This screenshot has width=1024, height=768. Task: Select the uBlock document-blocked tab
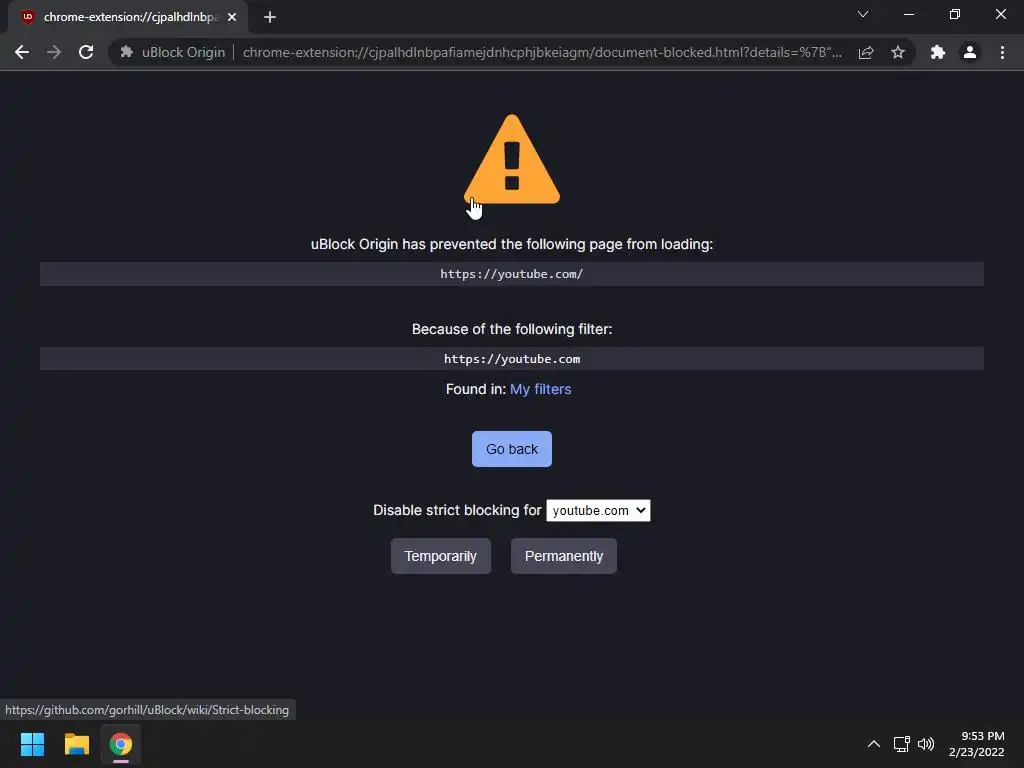pyautogui.click(x=129, y=17)
